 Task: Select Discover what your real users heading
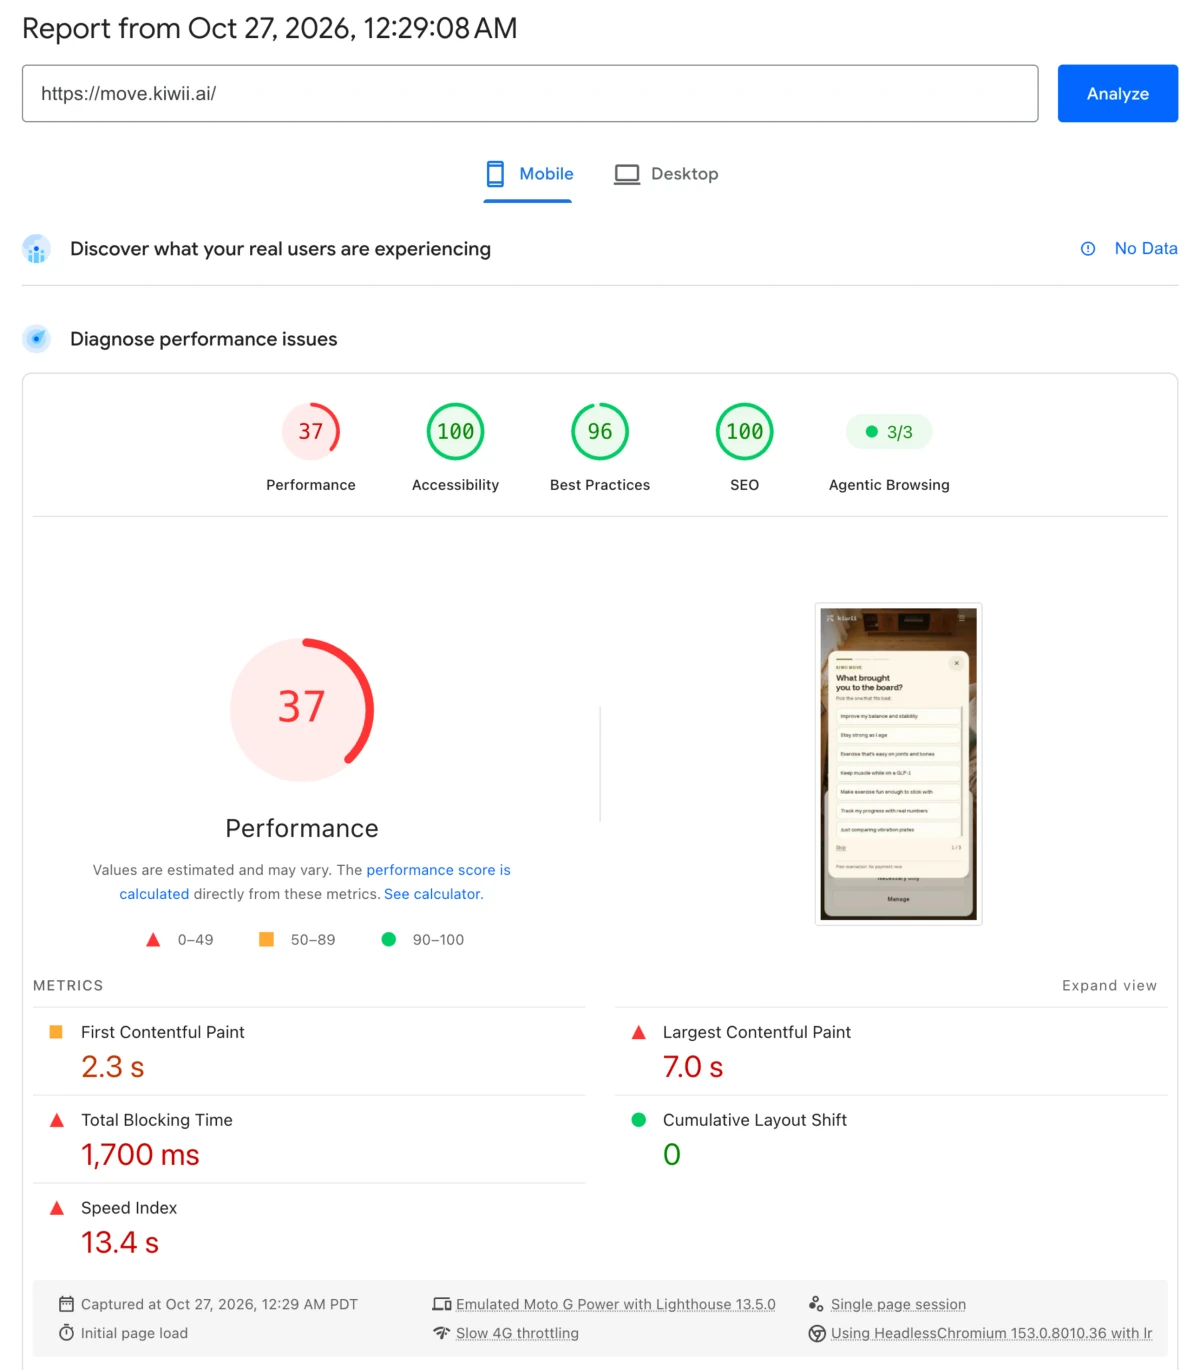[x=280, y=248]
